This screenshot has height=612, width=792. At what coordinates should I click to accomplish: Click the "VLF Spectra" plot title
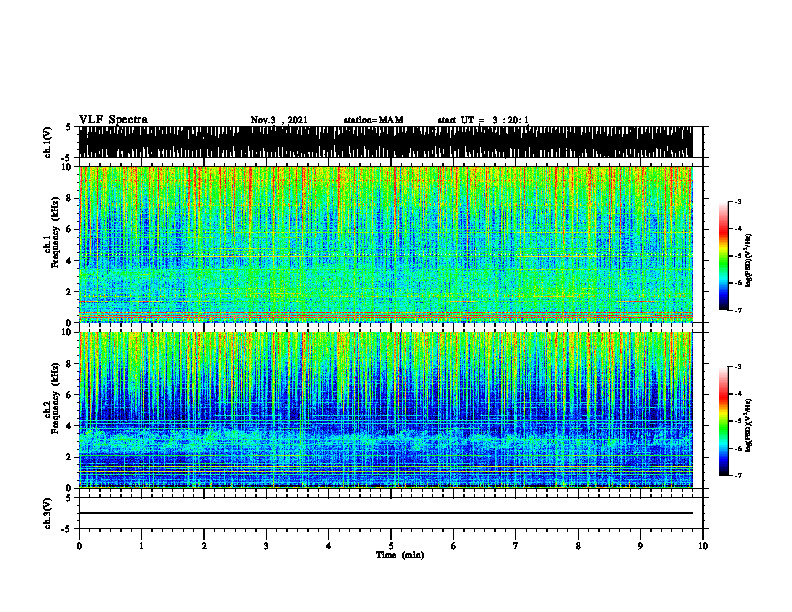tap(113, 120)
